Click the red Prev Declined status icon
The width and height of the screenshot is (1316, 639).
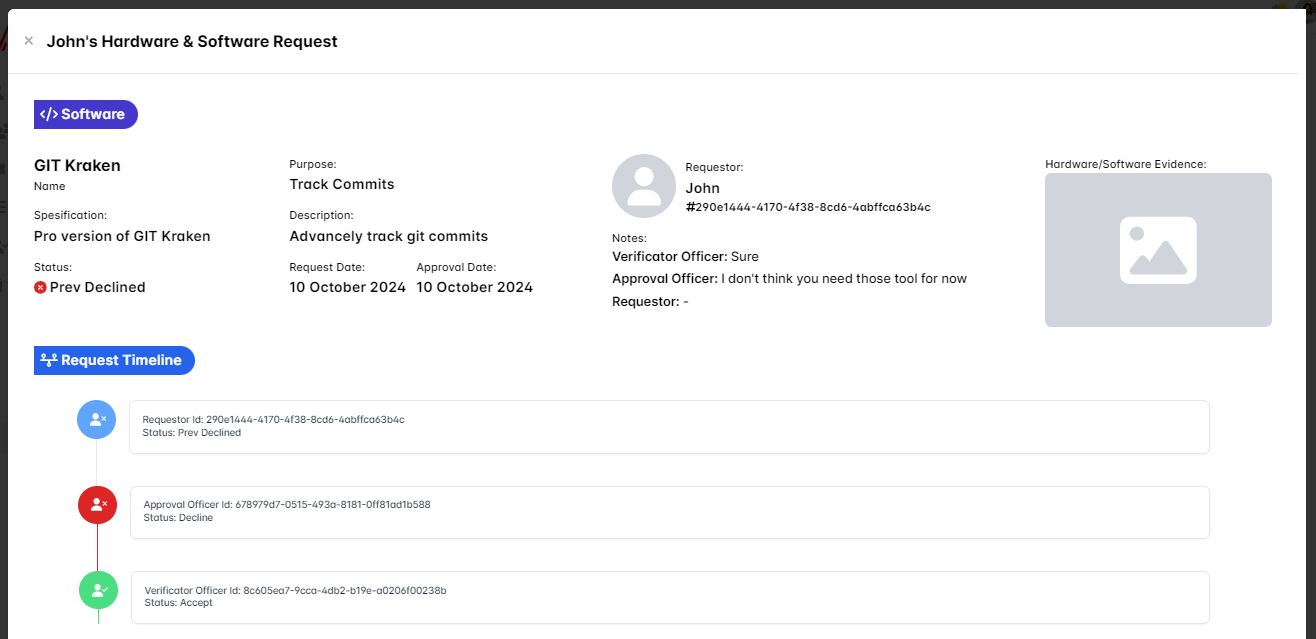[x=40, y=287]
